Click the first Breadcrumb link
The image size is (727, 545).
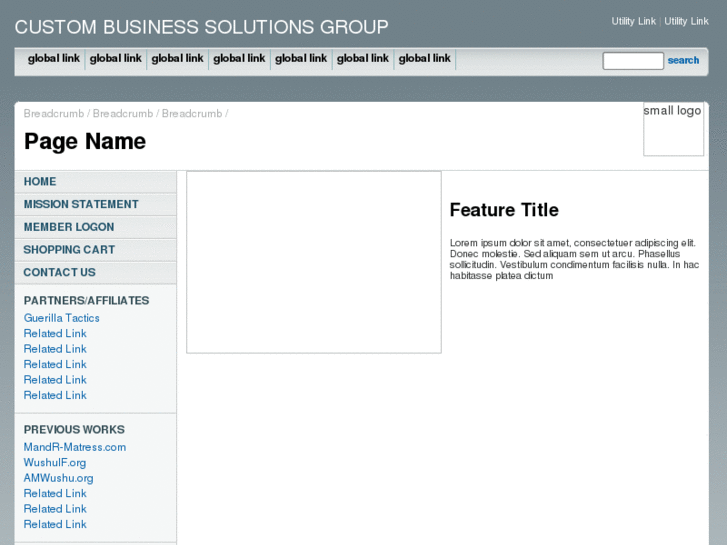pyautogui.click(x=54, y=114)
